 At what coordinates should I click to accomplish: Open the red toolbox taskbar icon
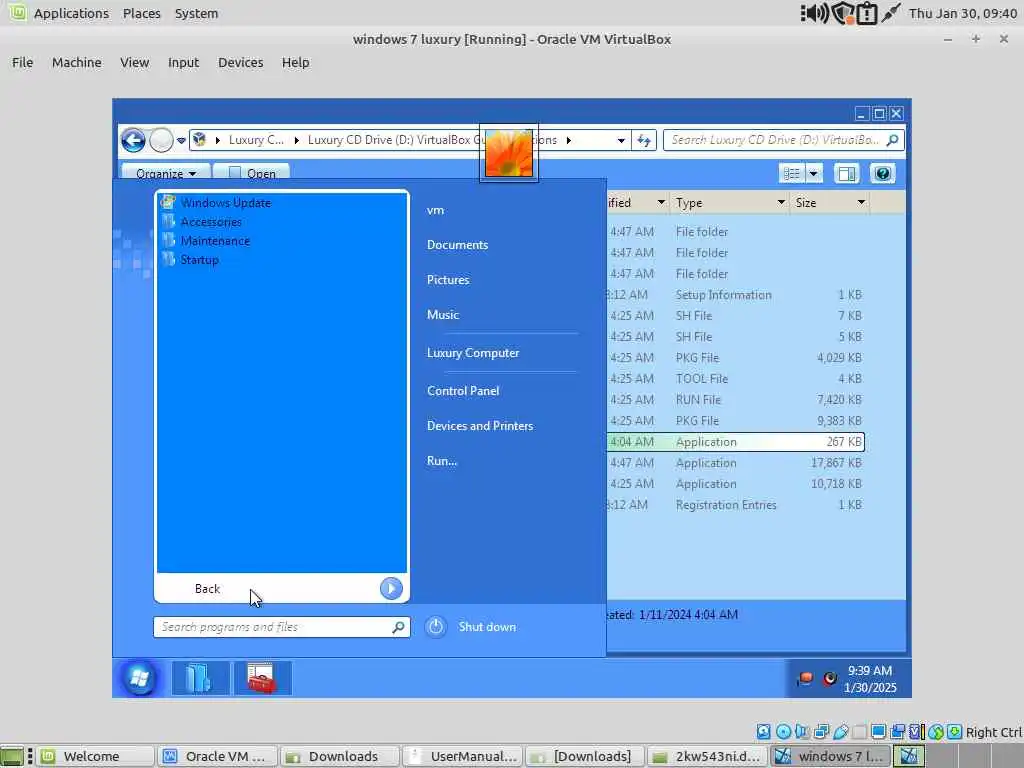pyautogui.click(x=262, y=678)
